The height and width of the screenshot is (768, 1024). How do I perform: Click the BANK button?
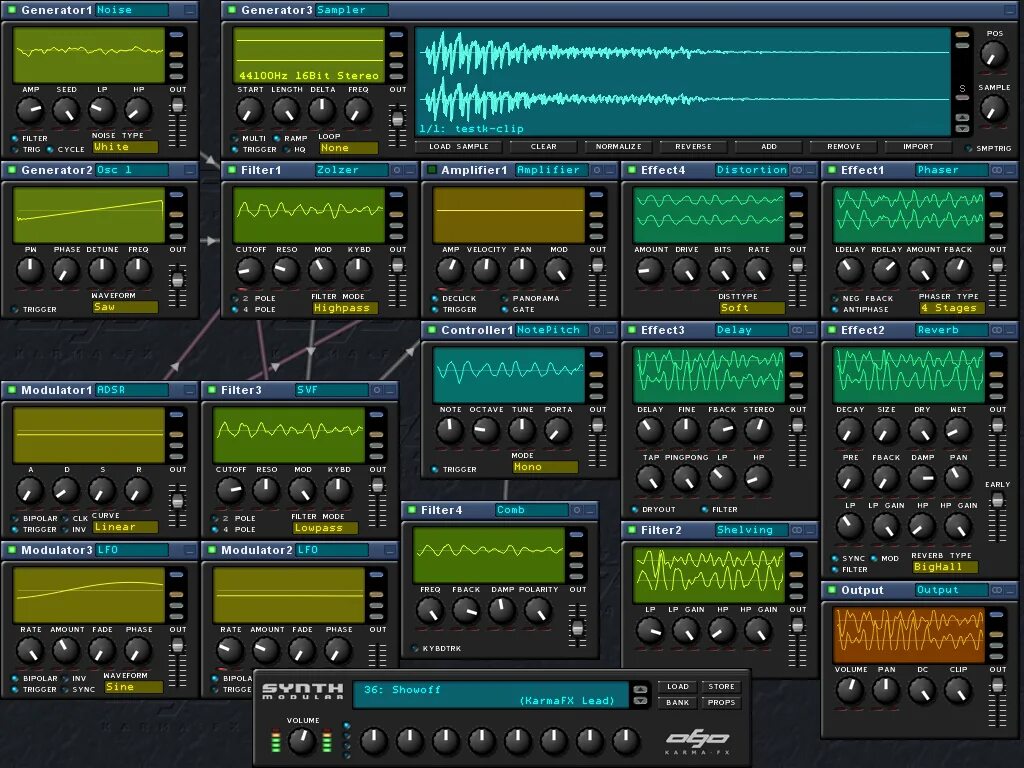677,703
